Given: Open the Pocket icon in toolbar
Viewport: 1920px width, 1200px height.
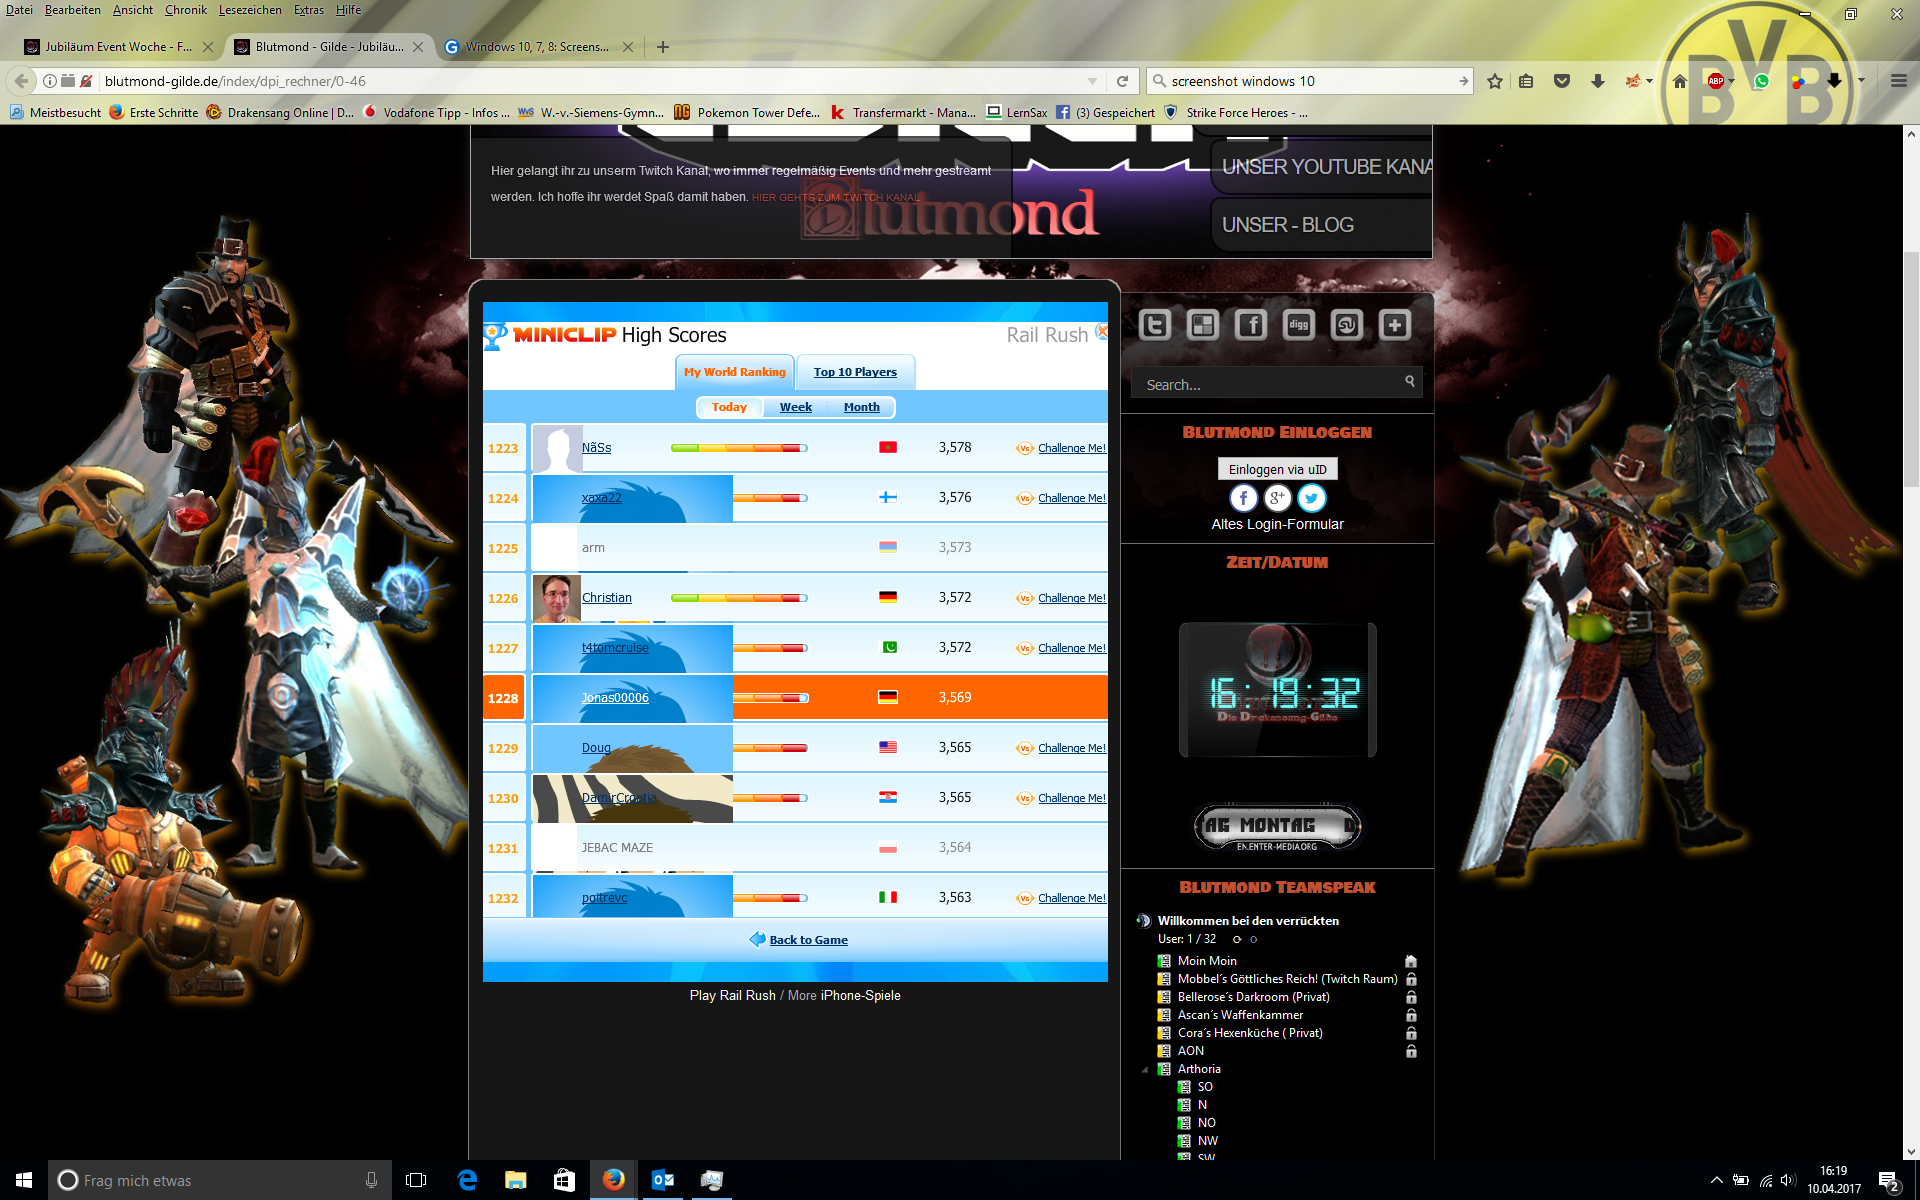Looking at the screenshot, I should [1562, 81].
